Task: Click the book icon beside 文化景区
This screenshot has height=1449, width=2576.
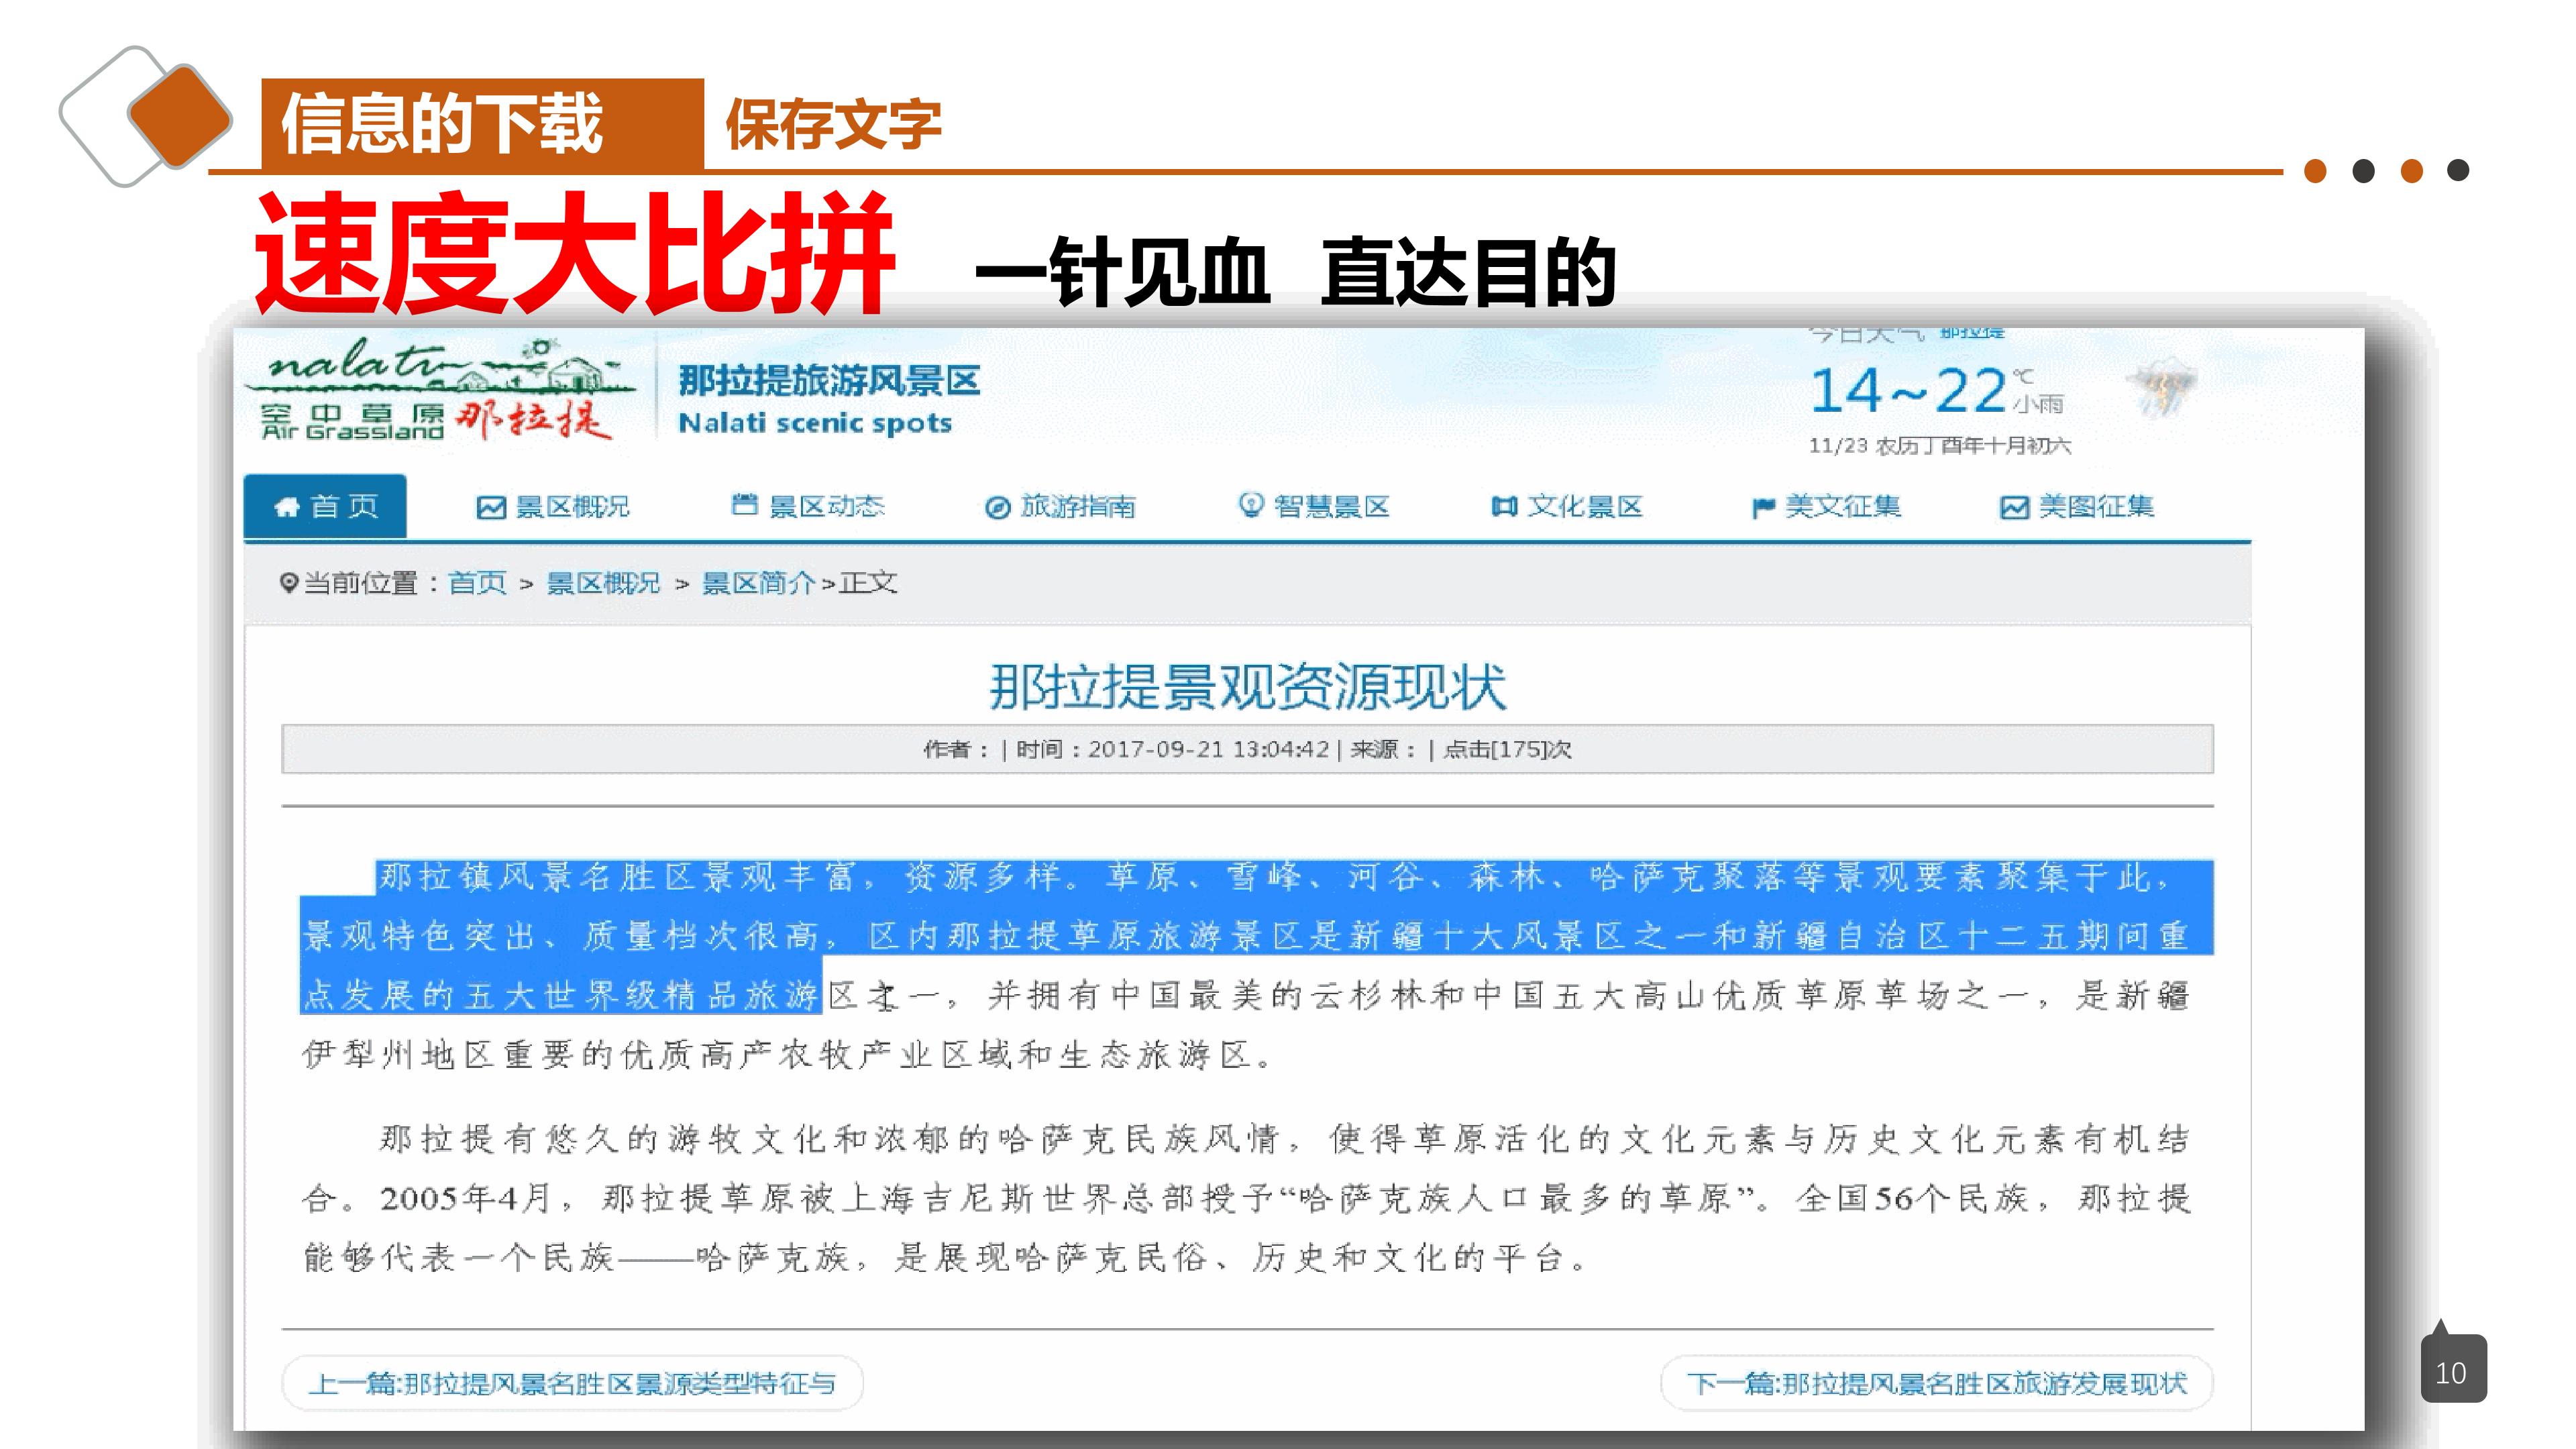Action: coord(1504,507)
